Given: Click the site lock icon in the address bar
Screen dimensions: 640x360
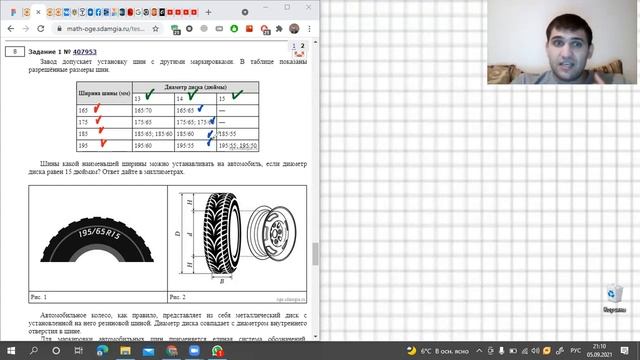Looking at the screenshot, I should point(60,29).
